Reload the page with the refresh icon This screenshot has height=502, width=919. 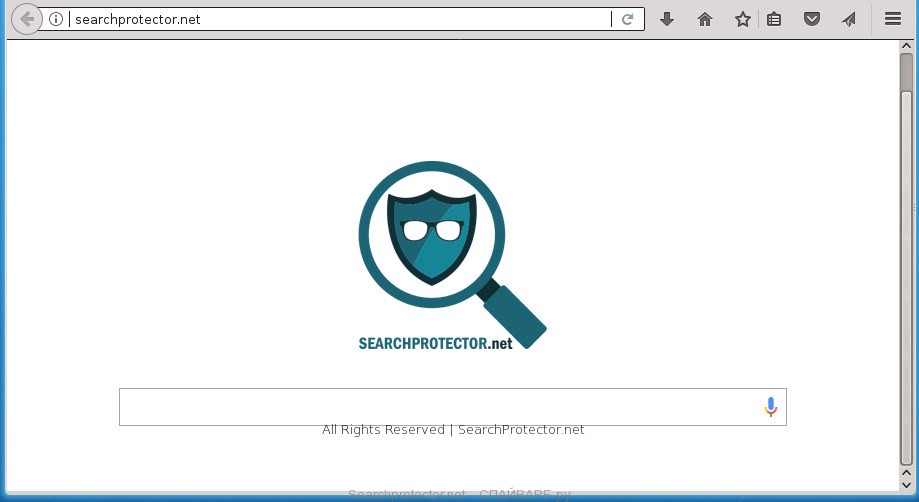point(627,19)
